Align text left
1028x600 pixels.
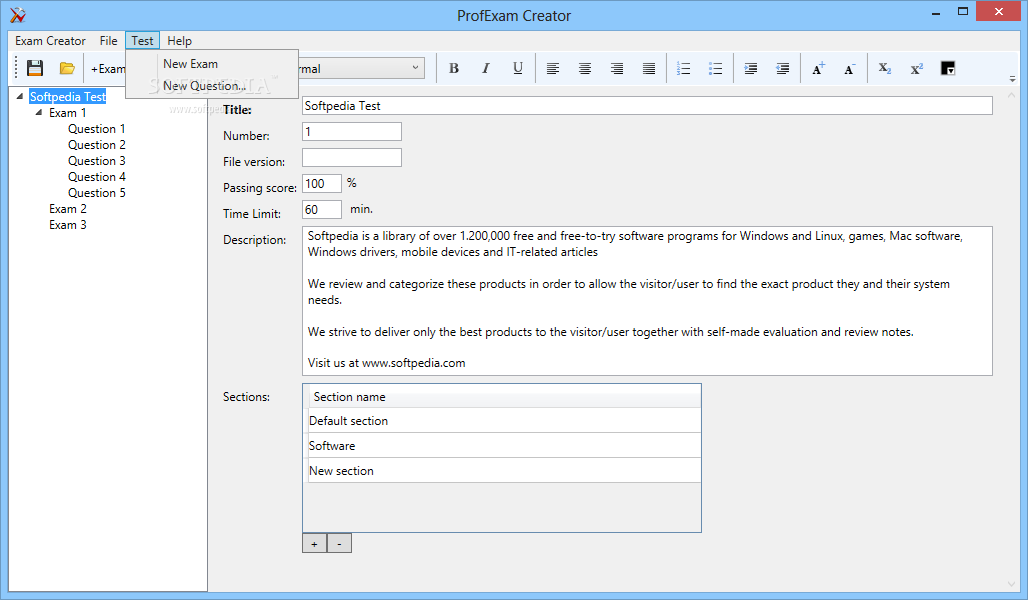coord(553,68)
